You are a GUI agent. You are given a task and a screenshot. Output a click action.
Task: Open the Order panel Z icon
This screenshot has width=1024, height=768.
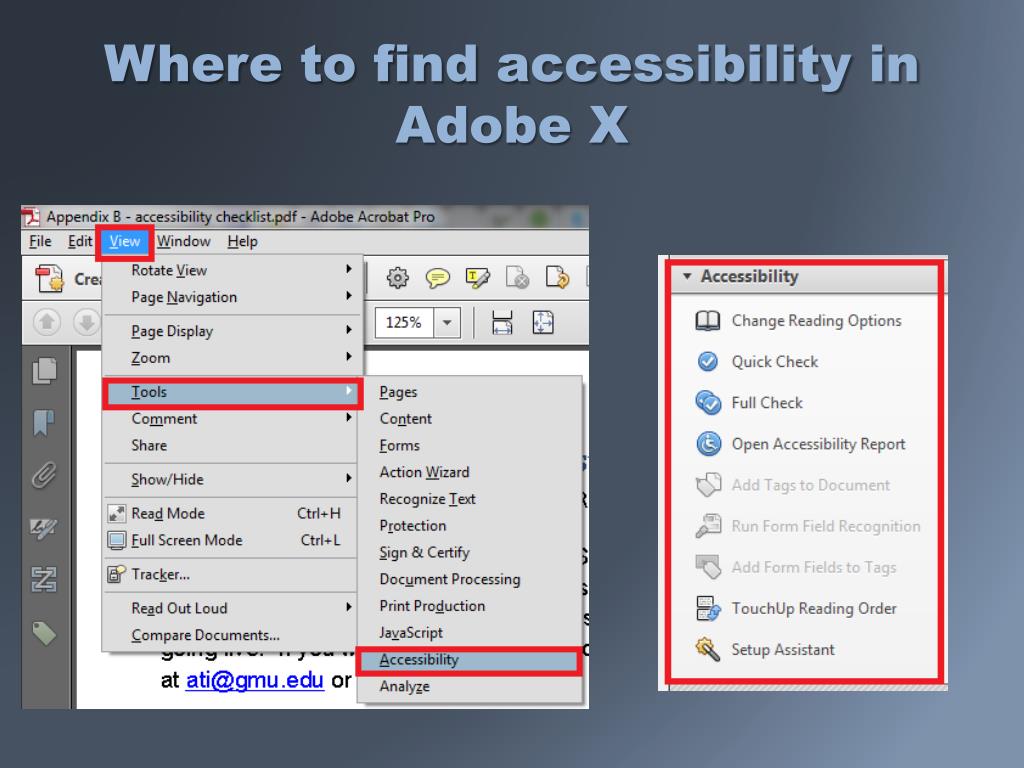44,579
